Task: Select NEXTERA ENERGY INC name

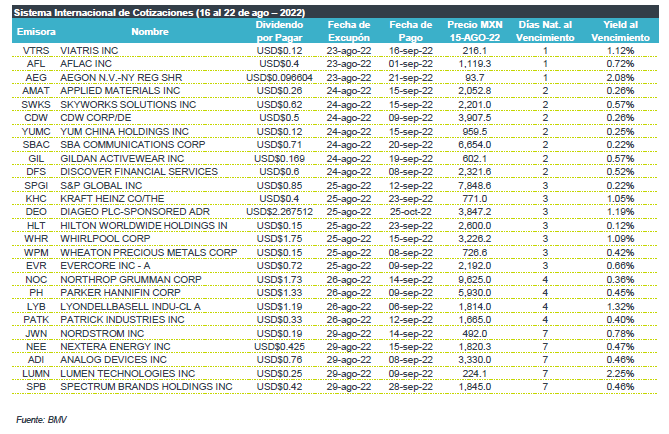Action: coord(115,347)
